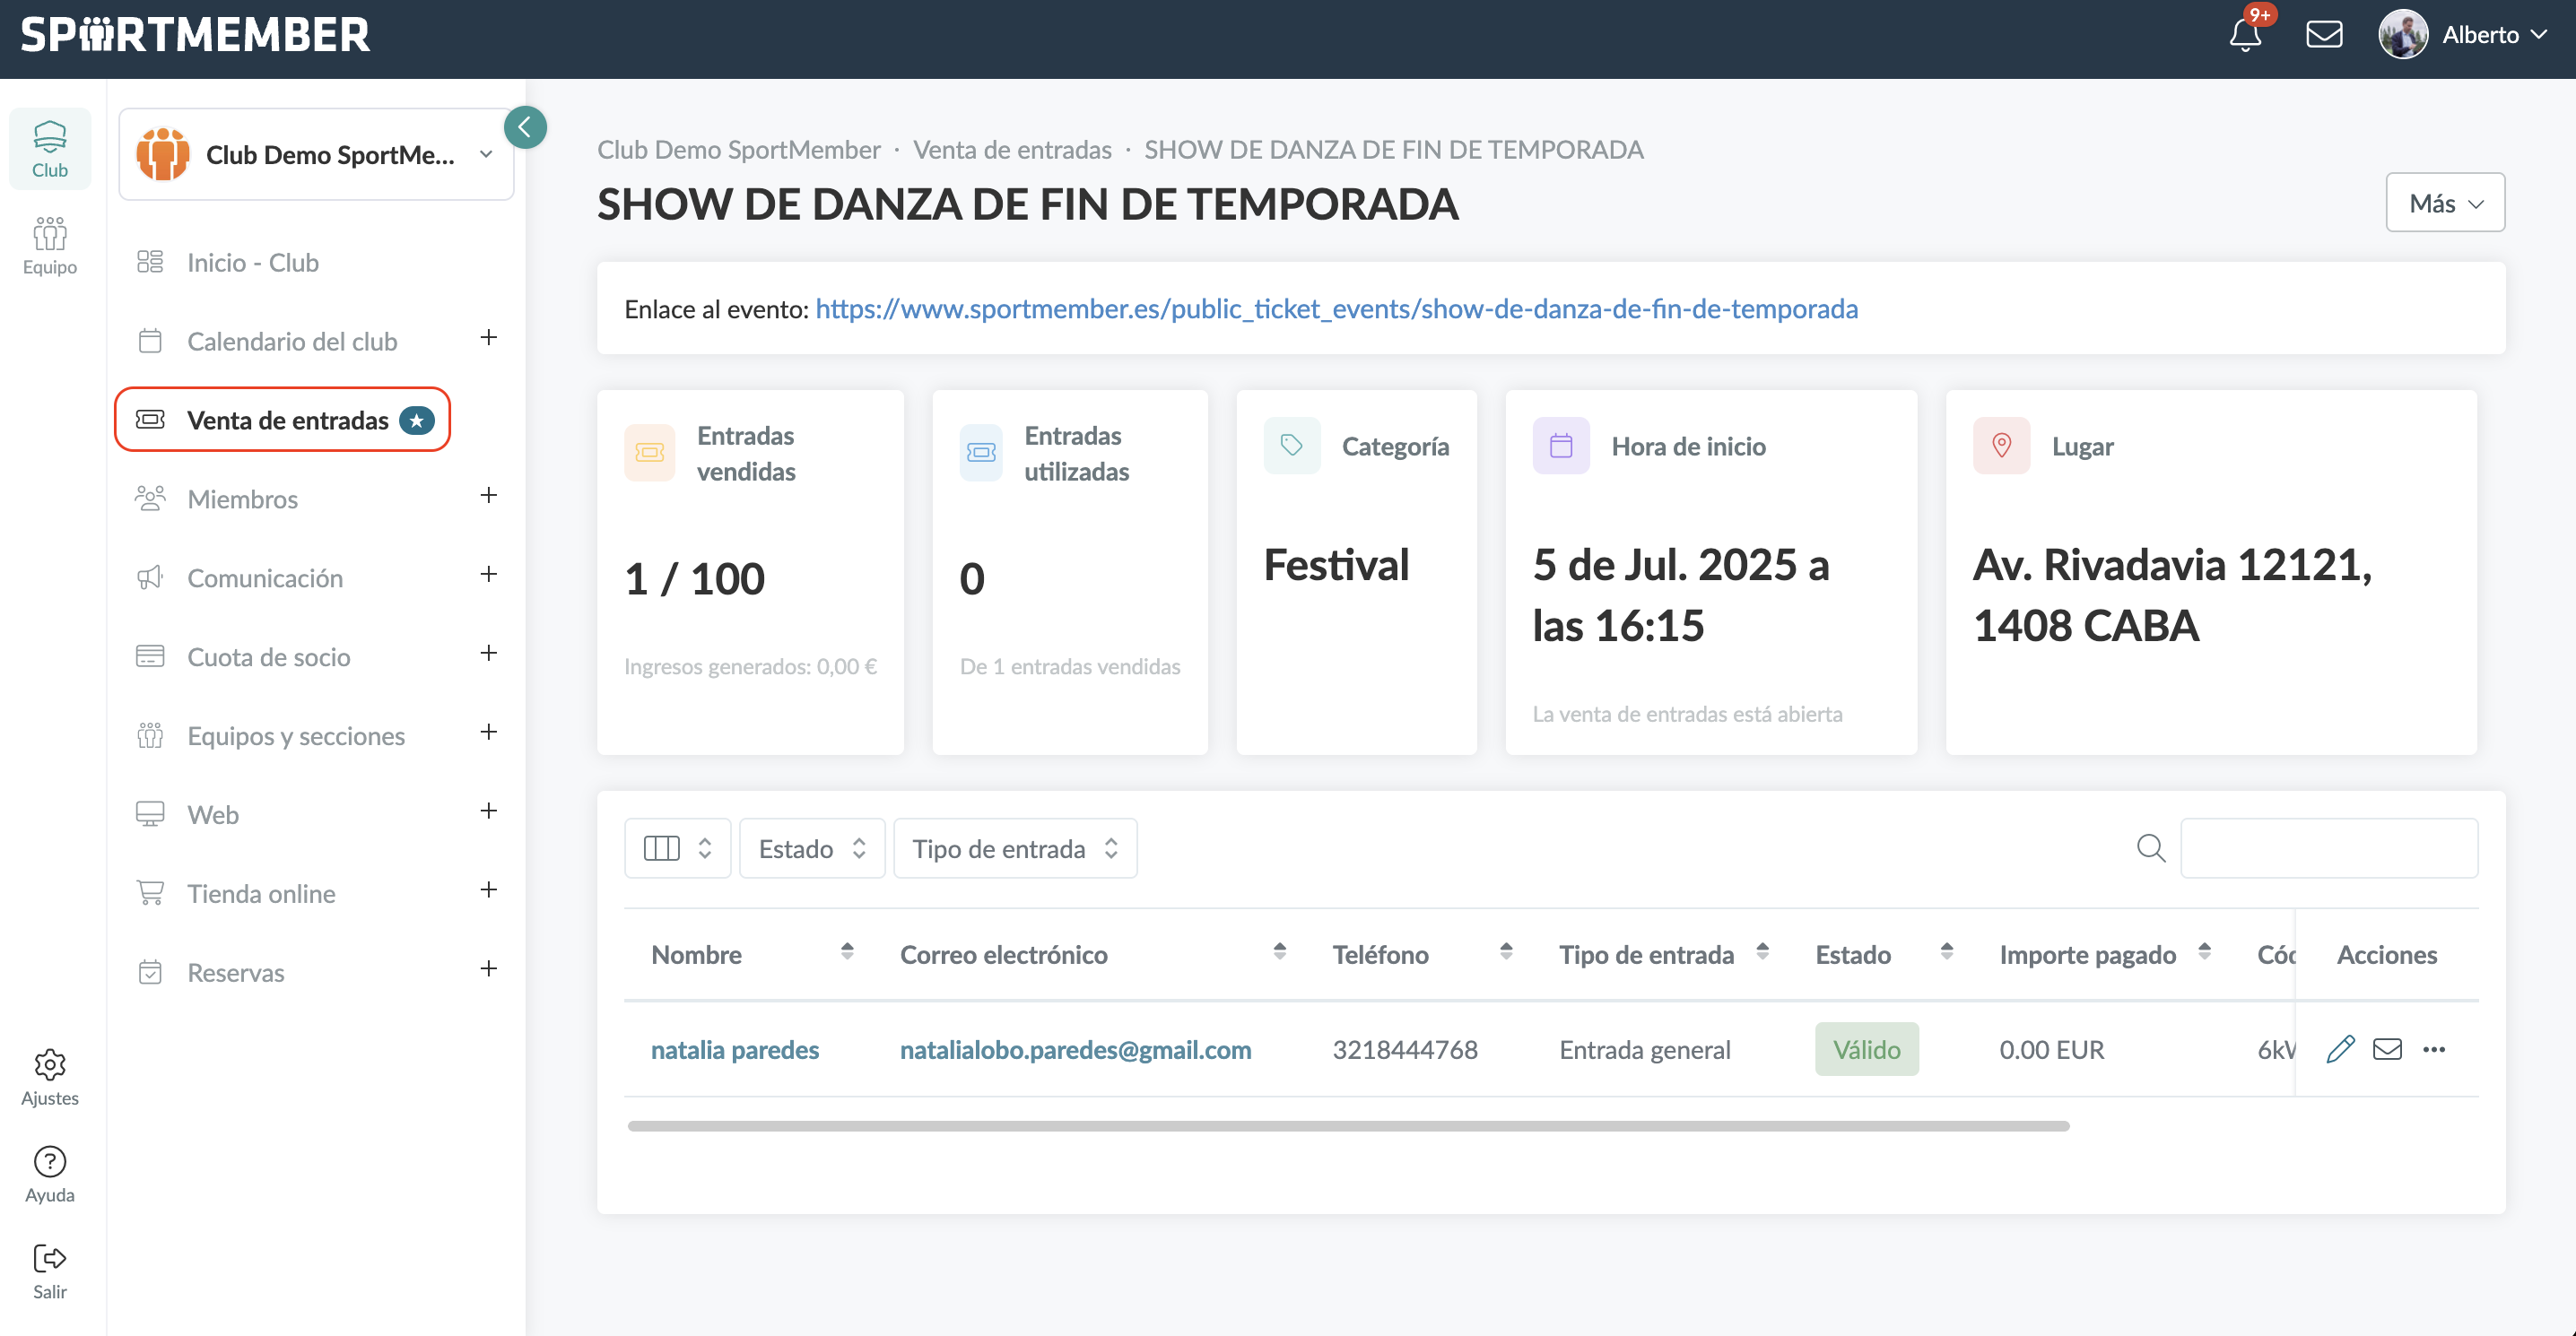Open the Estado filter dropdown

[x=811, y=849]
